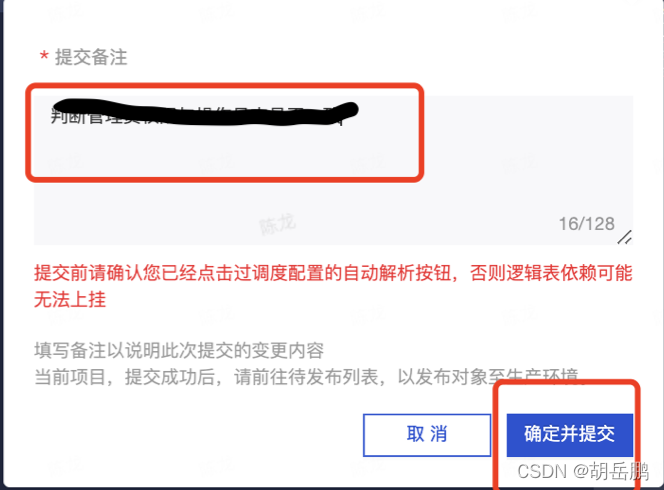Click the red 无法上挂 warning line
This screenshot has height=490, width=664.
[70, 300]
